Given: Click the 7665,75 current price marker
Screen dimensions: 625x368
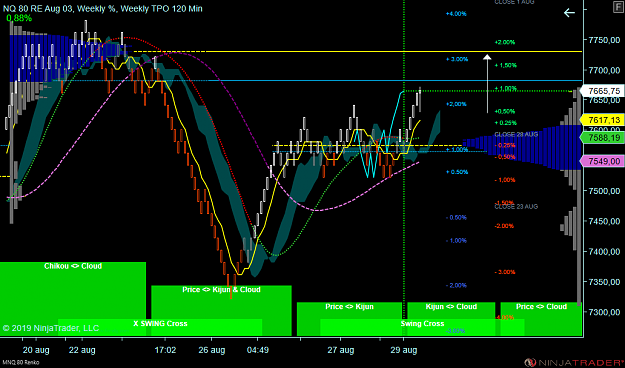Looking at the screenshot, I should (x=602, y=91).
